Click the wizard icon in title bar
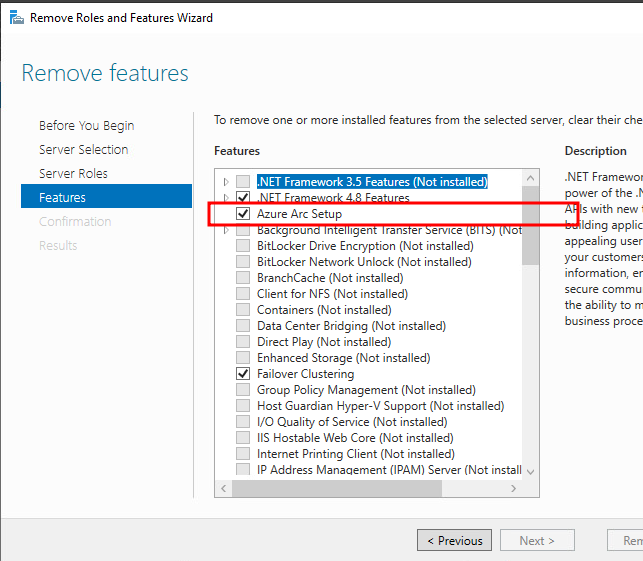 tap(12, 18)
